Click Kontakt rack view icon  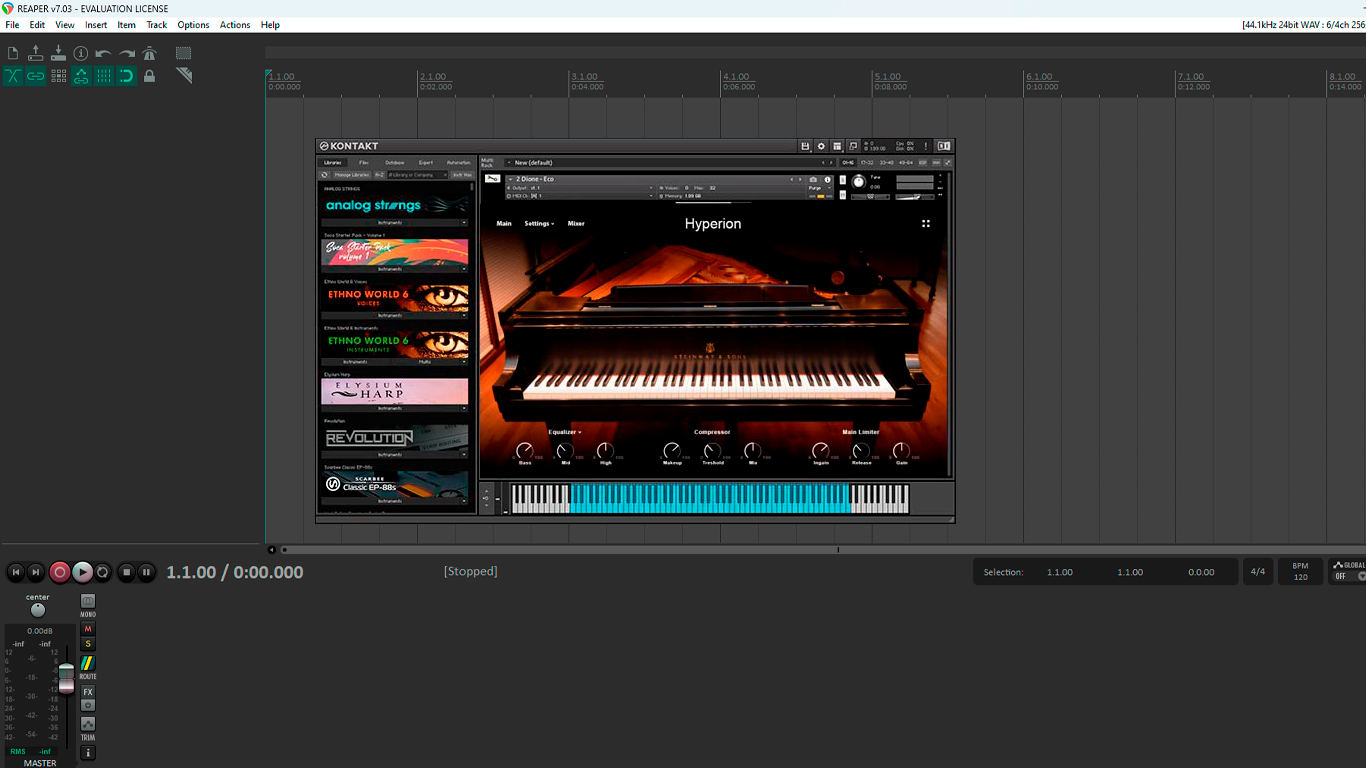point(837,146)
